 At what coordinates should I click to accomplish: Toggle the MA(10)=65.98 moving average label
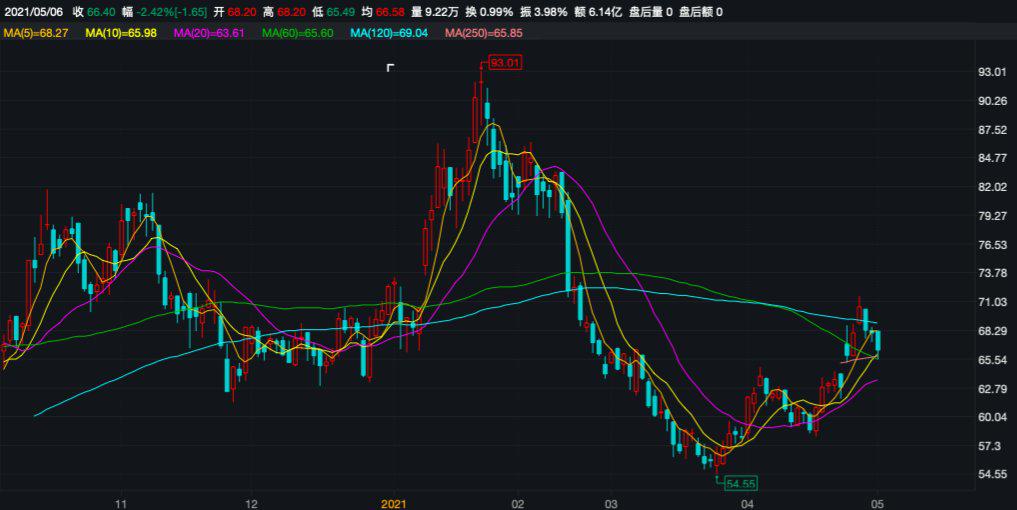tap(124, 33)
